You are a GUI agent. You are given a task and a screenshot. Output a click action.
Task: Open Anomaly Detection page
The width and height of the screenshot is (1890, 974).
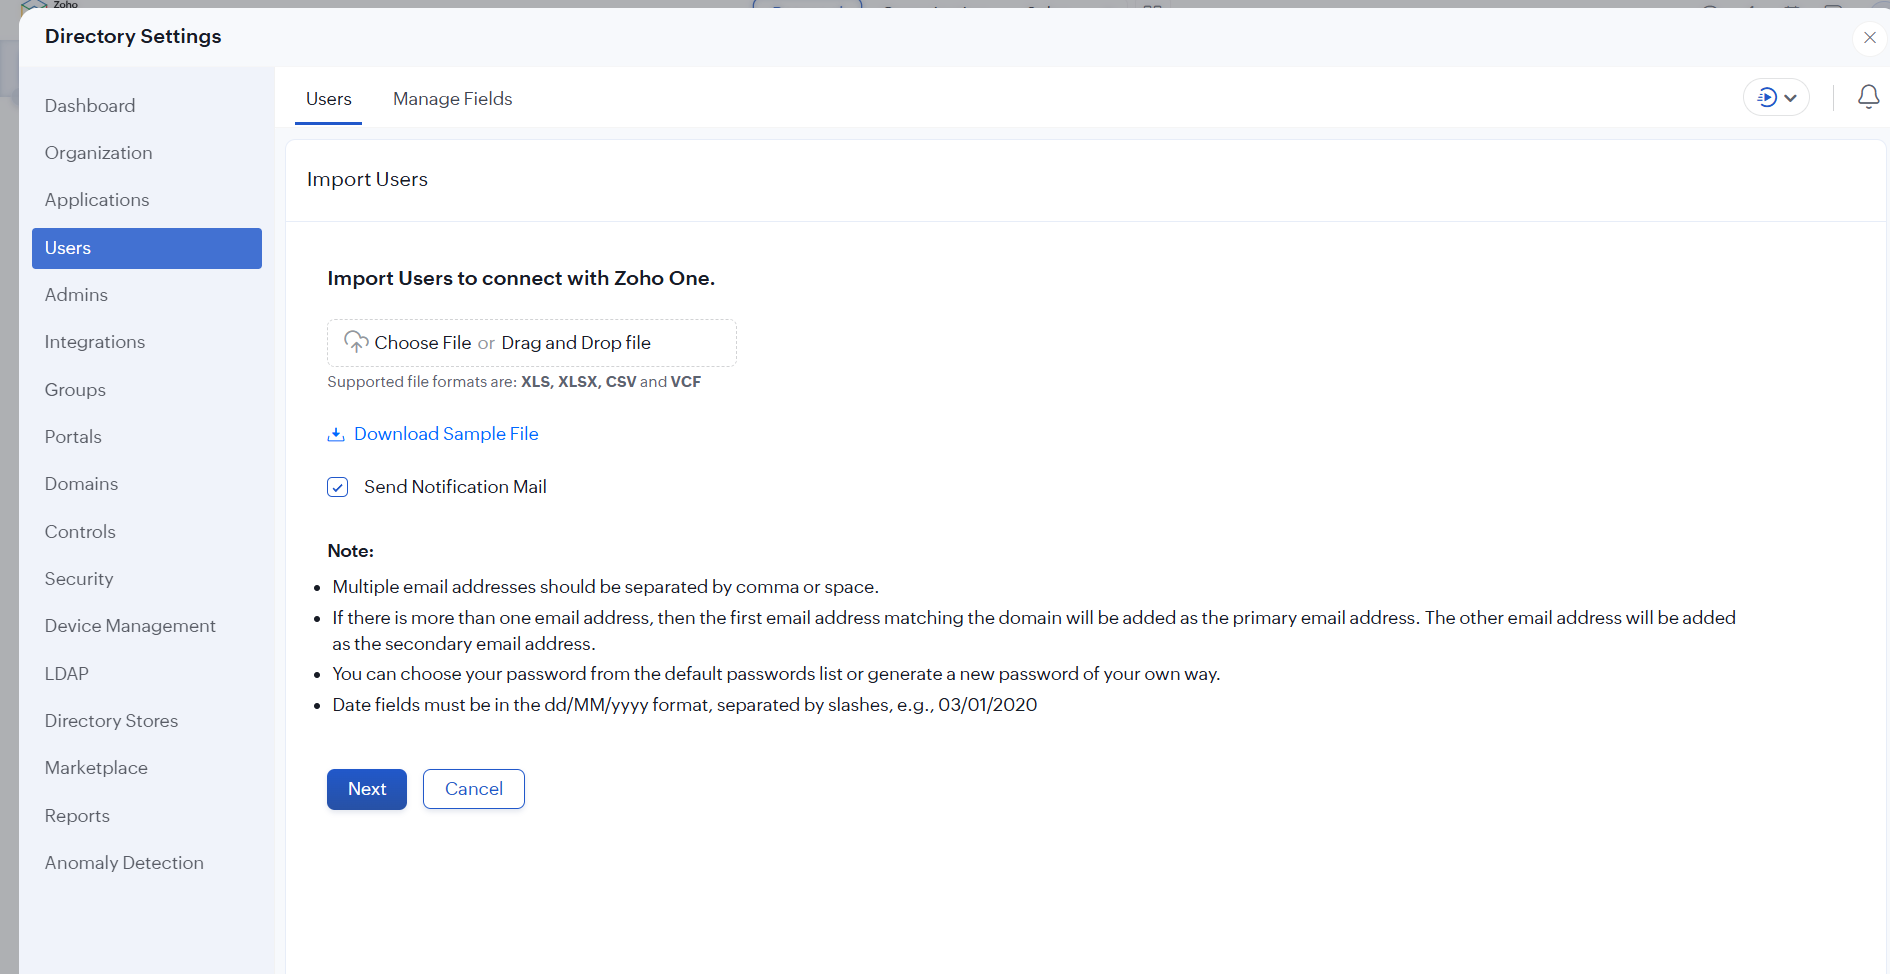click(124, 863)
